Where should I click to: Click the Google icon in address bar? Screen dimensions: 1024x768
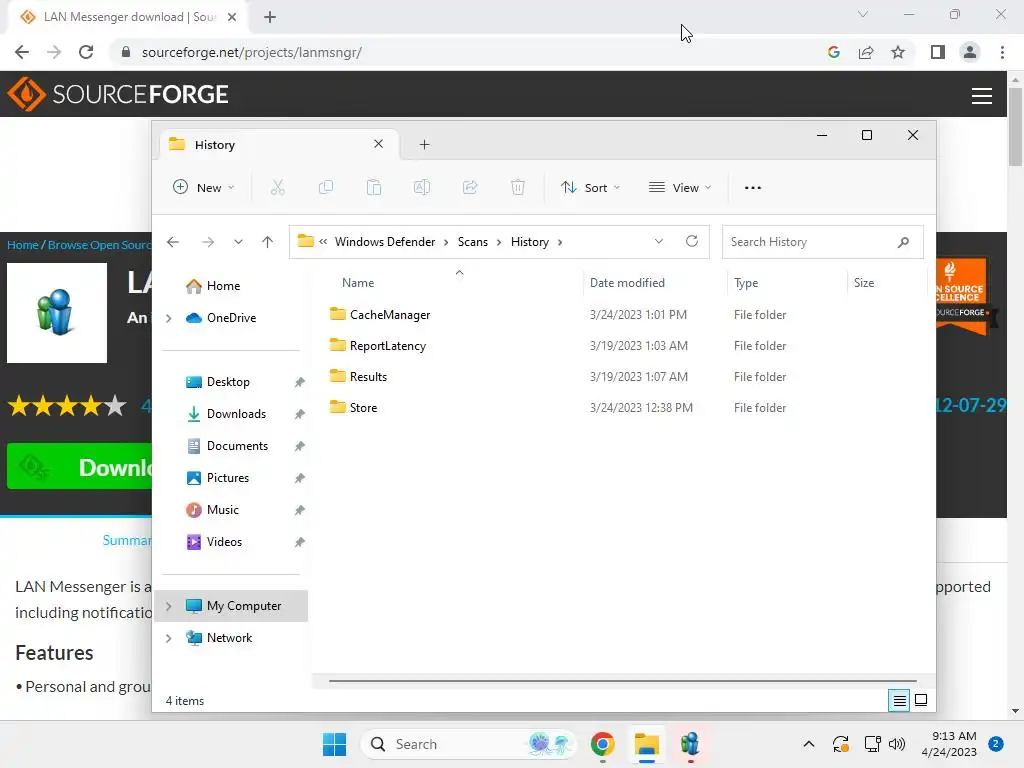[x=833, y=52]
